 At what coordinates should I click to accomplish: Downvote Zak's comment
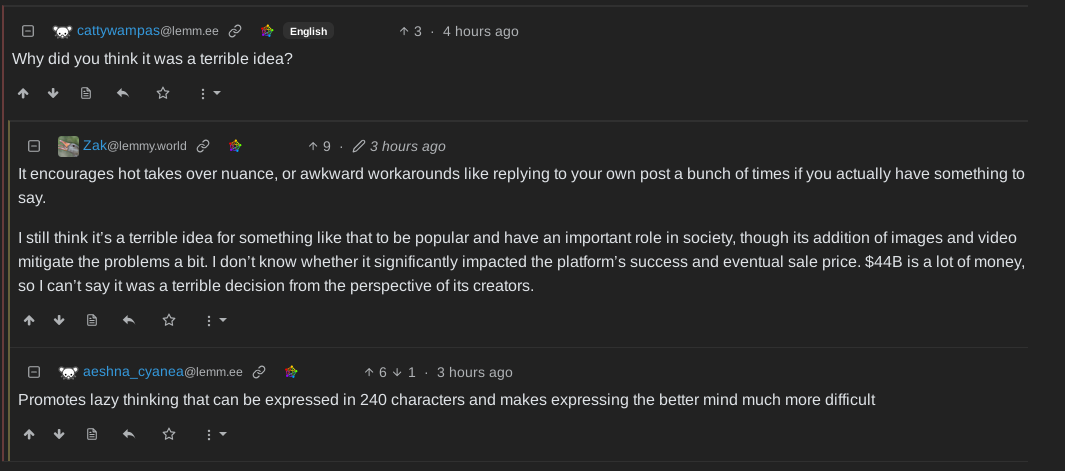pos(59,320)
